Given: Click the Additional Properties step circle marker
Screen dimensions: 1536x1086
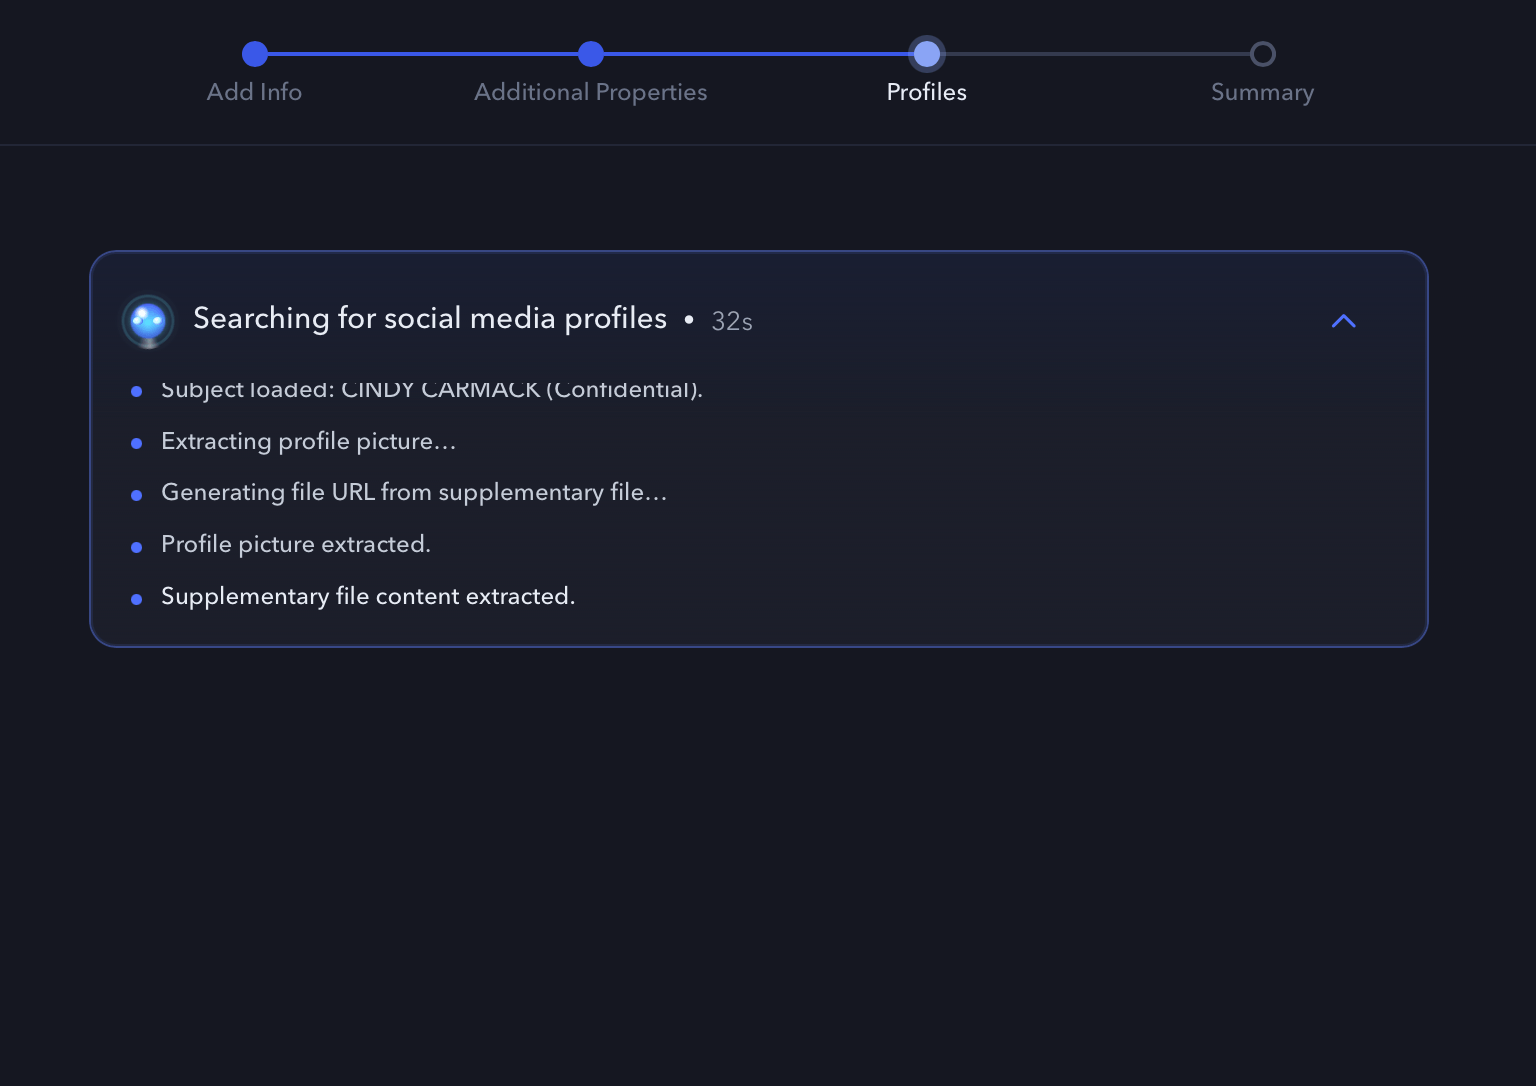Looking at the screenshot, I should click(591, 54).
